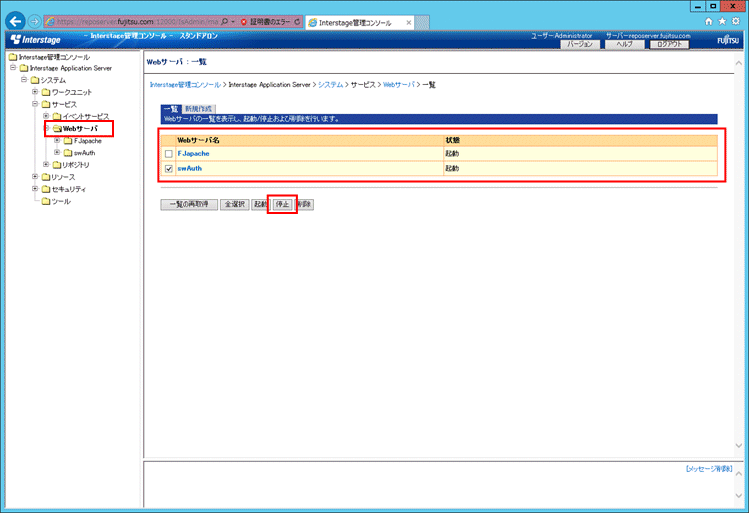
Task: Click the folder icon beside セキュリティ
Action: (46, 189)
